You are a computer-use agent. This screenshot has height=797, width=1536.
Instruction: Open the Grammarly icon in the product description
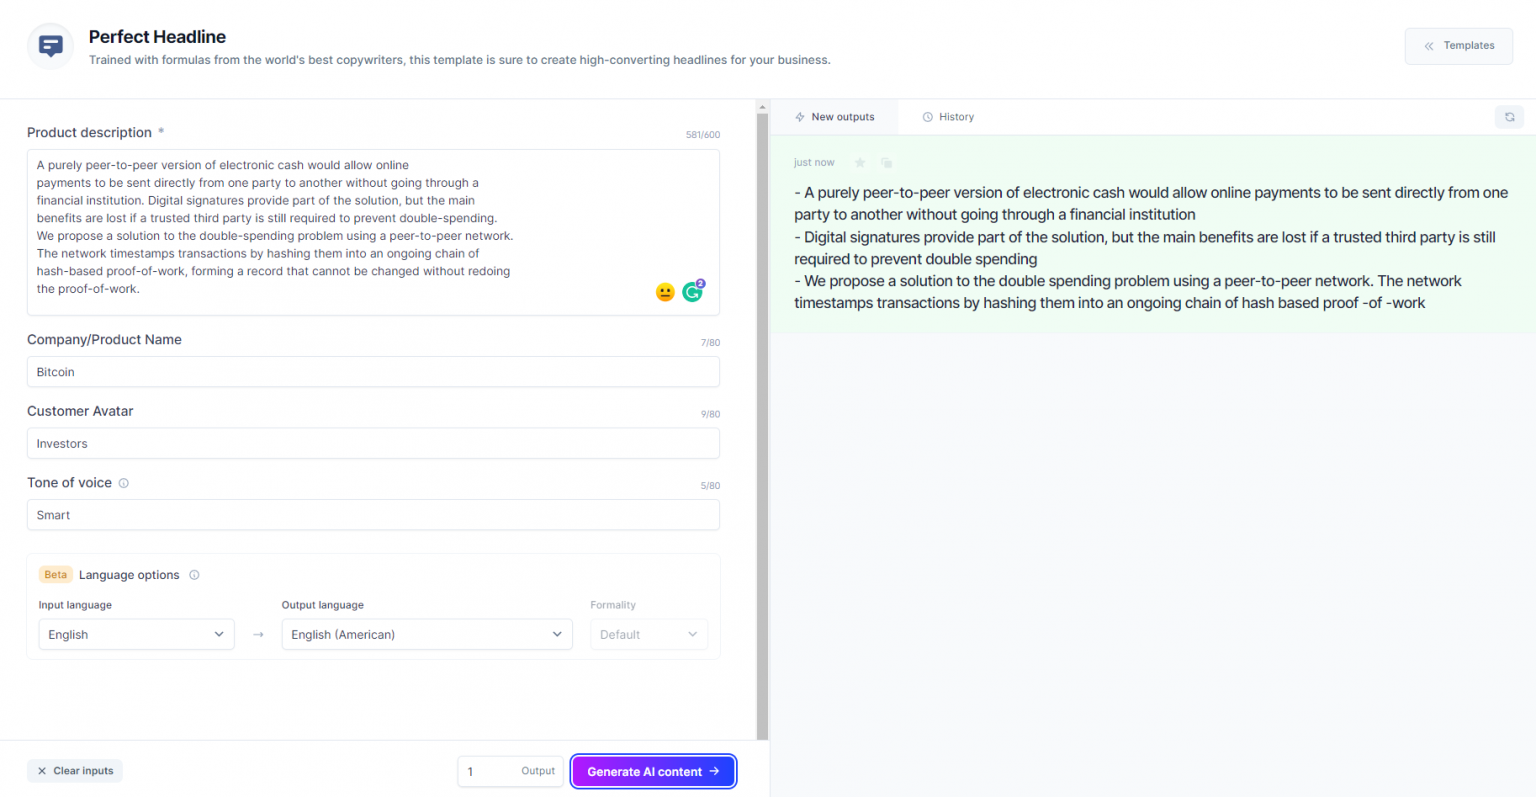[x=692, y=292]
